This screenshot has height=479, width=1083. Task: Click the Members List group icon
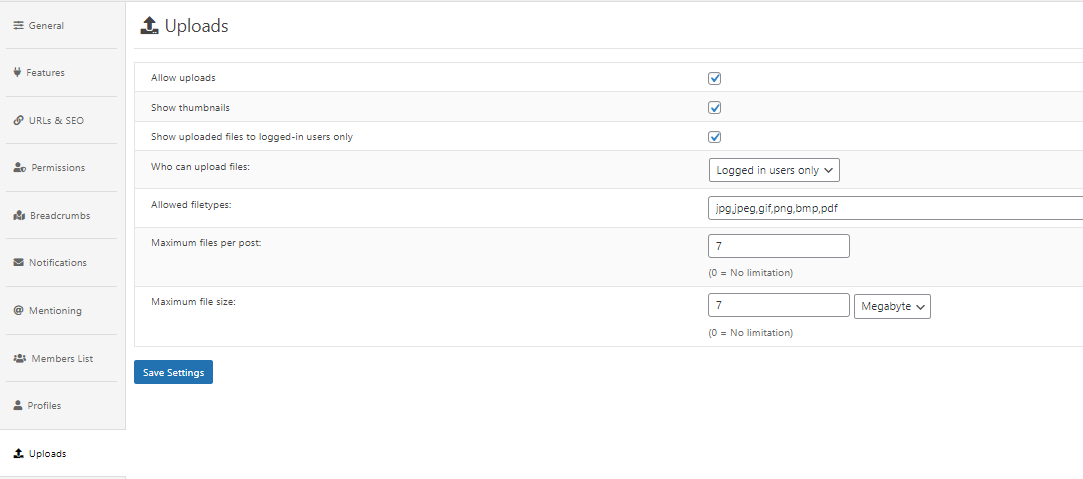[20, 358]
